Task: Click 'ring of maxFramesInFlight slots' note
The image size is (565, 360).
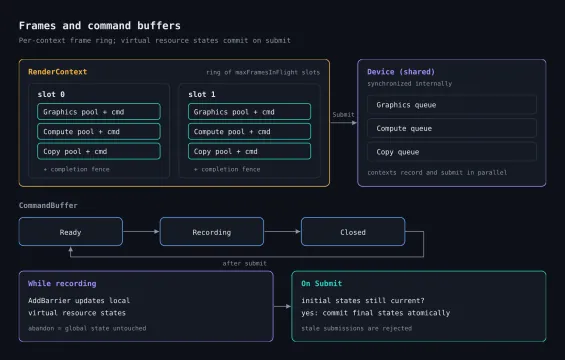Action: point(263,72)
